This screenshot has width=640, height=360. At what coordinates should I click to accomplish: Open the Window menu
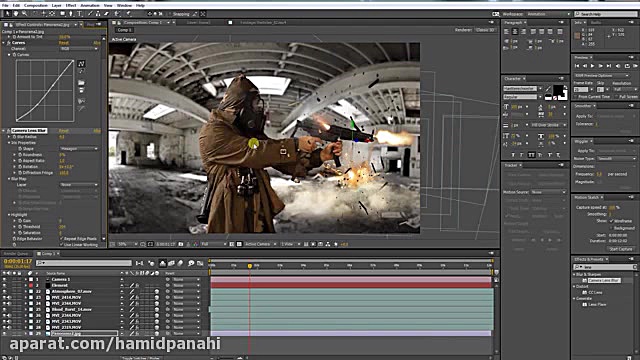pos(124,6)
